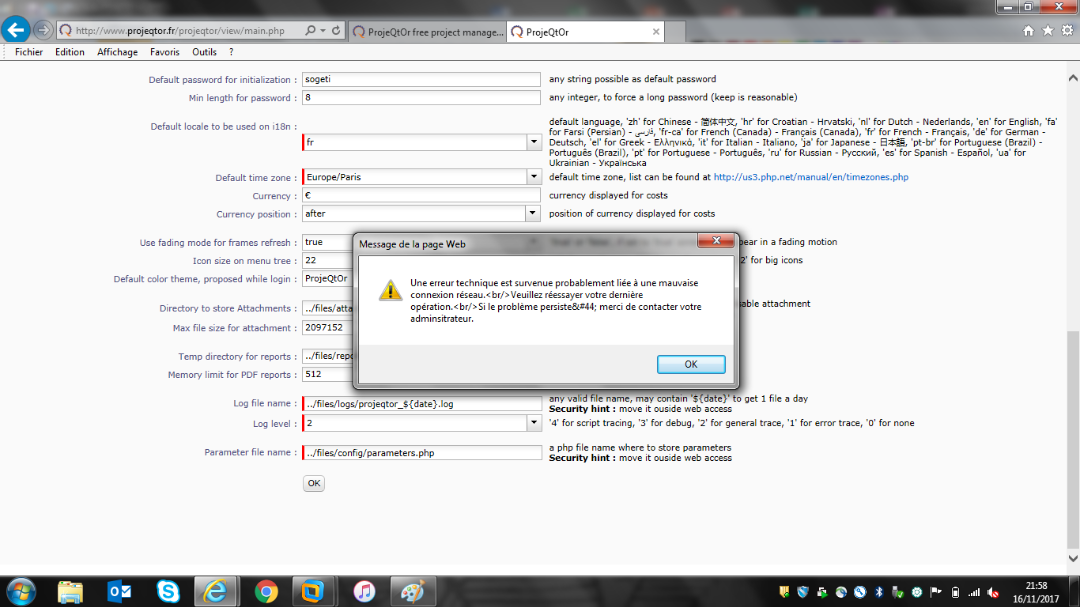
Task: Open Google Chrome from the taskbar
Action: click(x=266, y=591)
